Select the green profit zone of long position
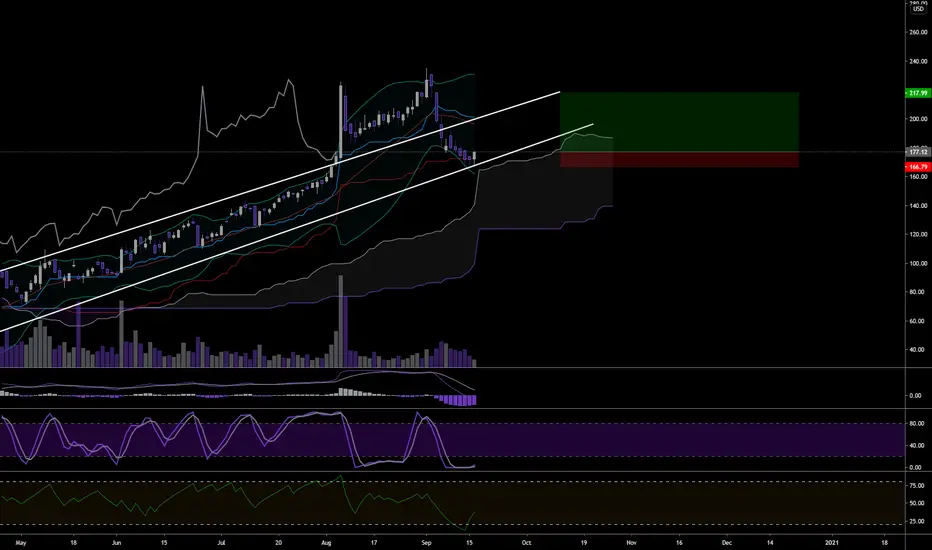Viewport: 932px width, 550px height. point(679,122)
